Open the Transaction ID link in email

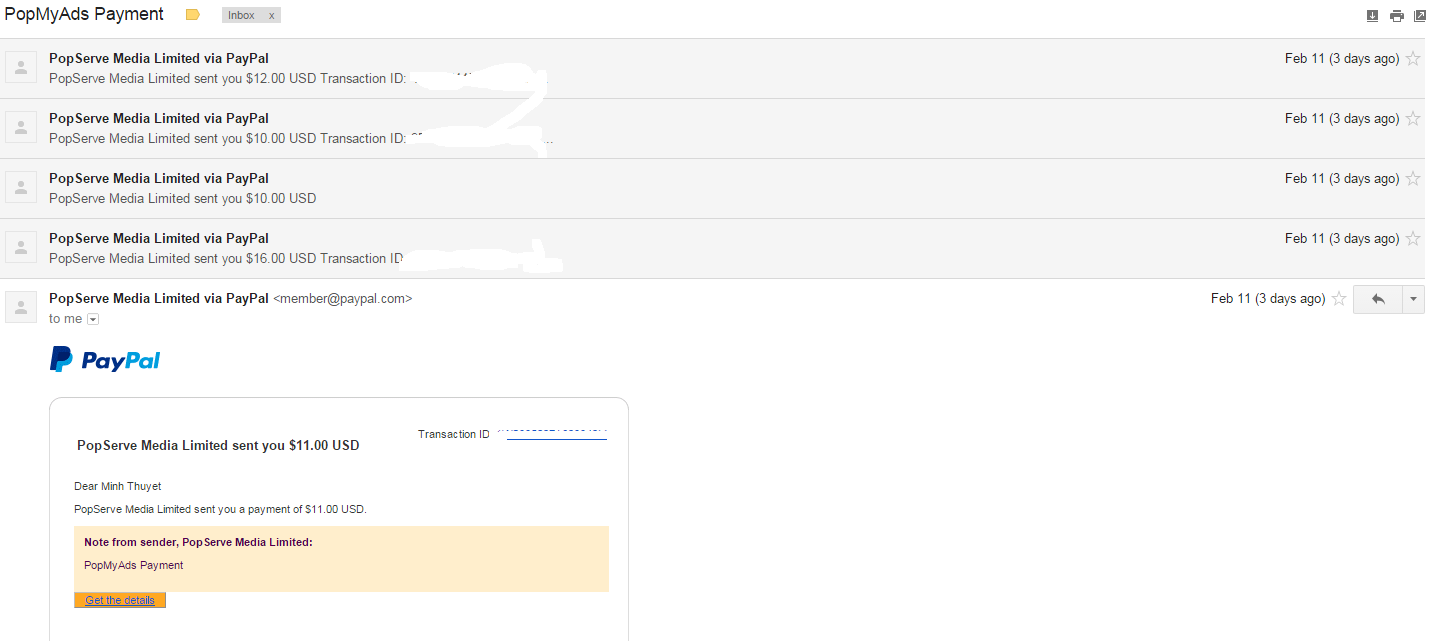pos(556,434)
